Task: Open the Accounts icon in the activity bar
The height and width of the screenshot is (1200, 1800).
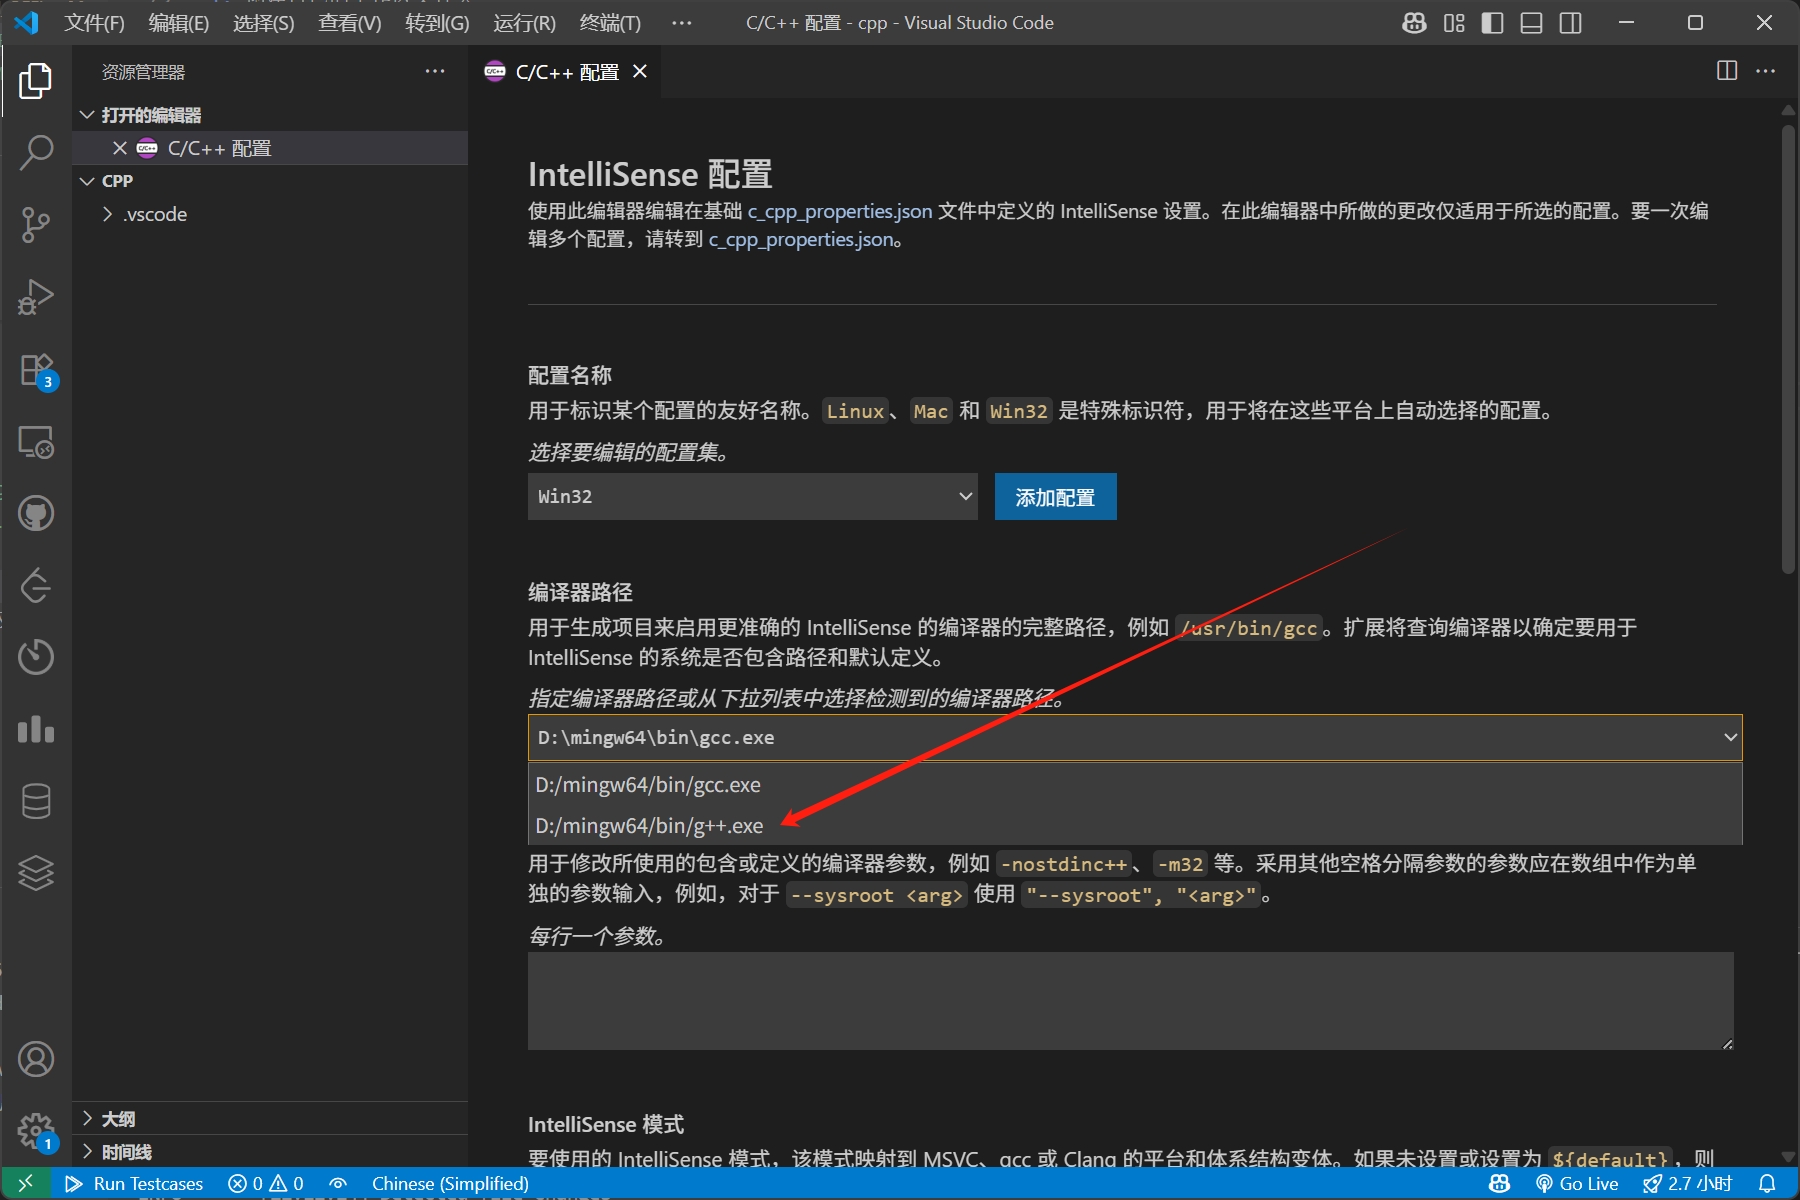Action: click(x=36, y=1059)
